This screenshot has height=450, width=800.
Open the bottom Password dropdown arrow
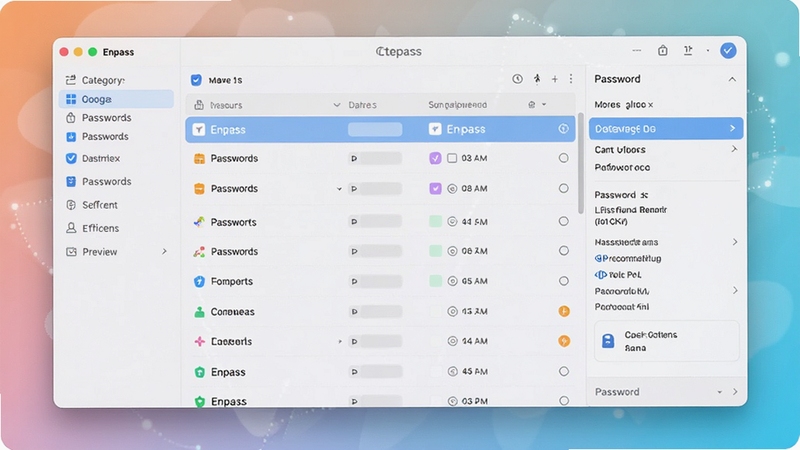[719, 392]
